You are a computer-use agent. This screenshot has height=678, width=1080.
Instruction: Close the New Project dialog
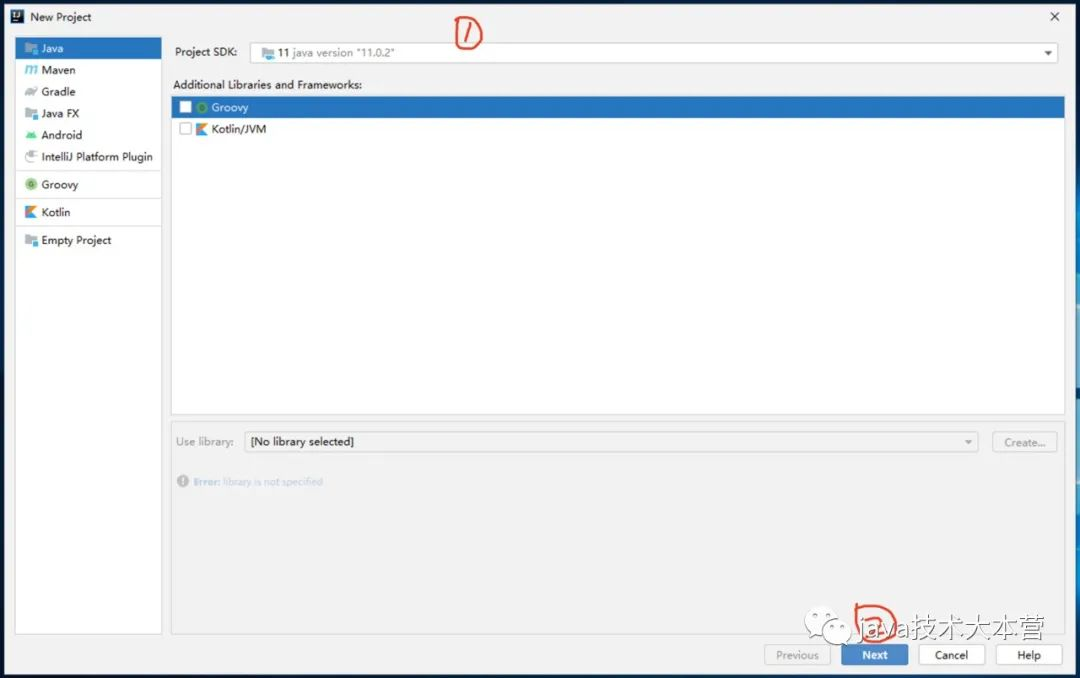tap(1055, 17)
